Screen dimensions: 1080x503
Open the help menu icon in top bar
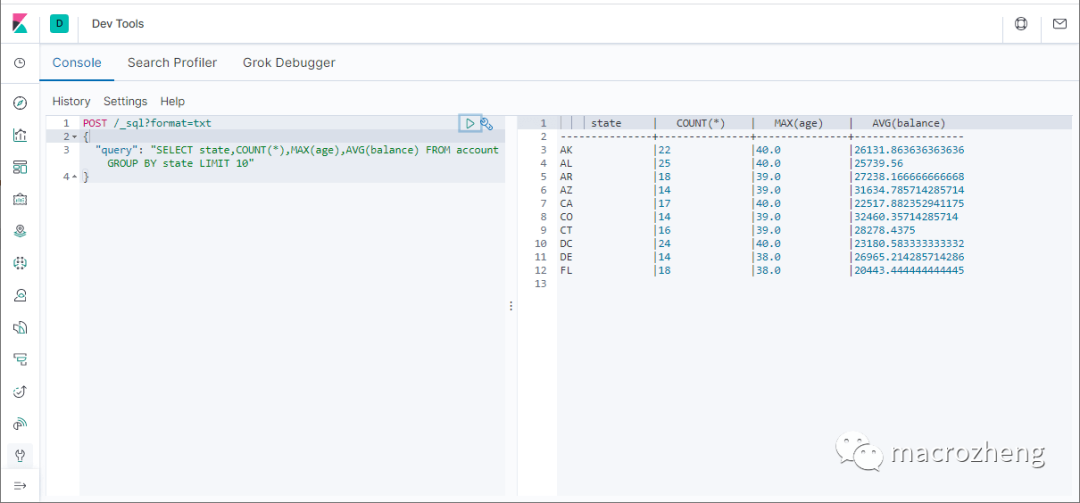coord(1021,23)
